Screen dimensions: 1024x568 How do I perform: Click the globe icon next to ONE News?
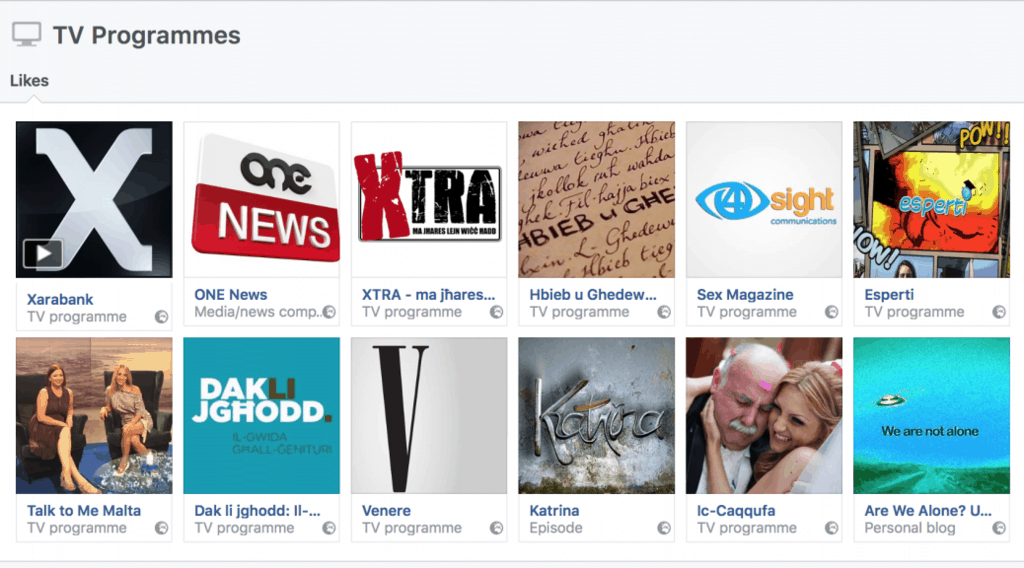pyautogui.click(x=329, y=312)
